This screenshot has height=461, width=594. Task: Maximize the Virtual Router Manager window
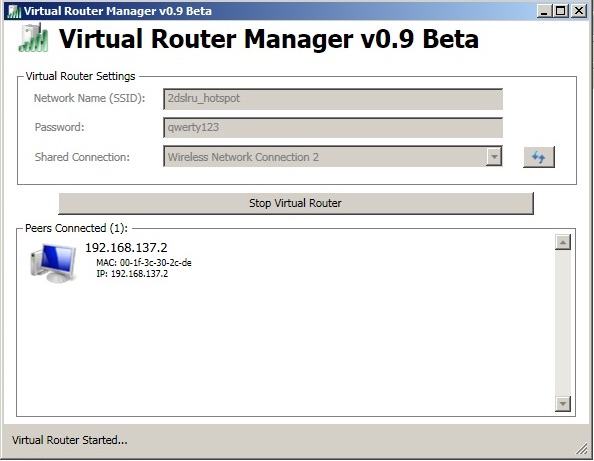[x=561, y=11]
